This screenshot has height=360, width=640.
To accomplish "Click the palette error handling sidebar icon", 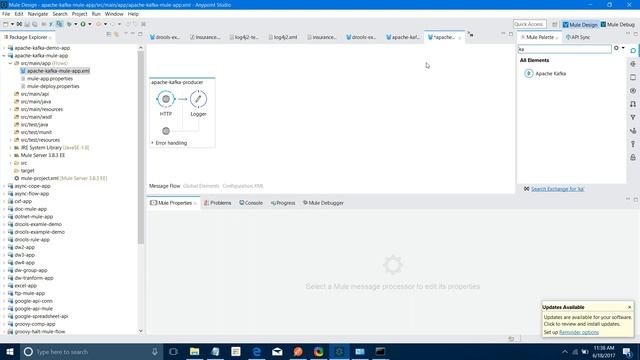I will pos(633,144).
